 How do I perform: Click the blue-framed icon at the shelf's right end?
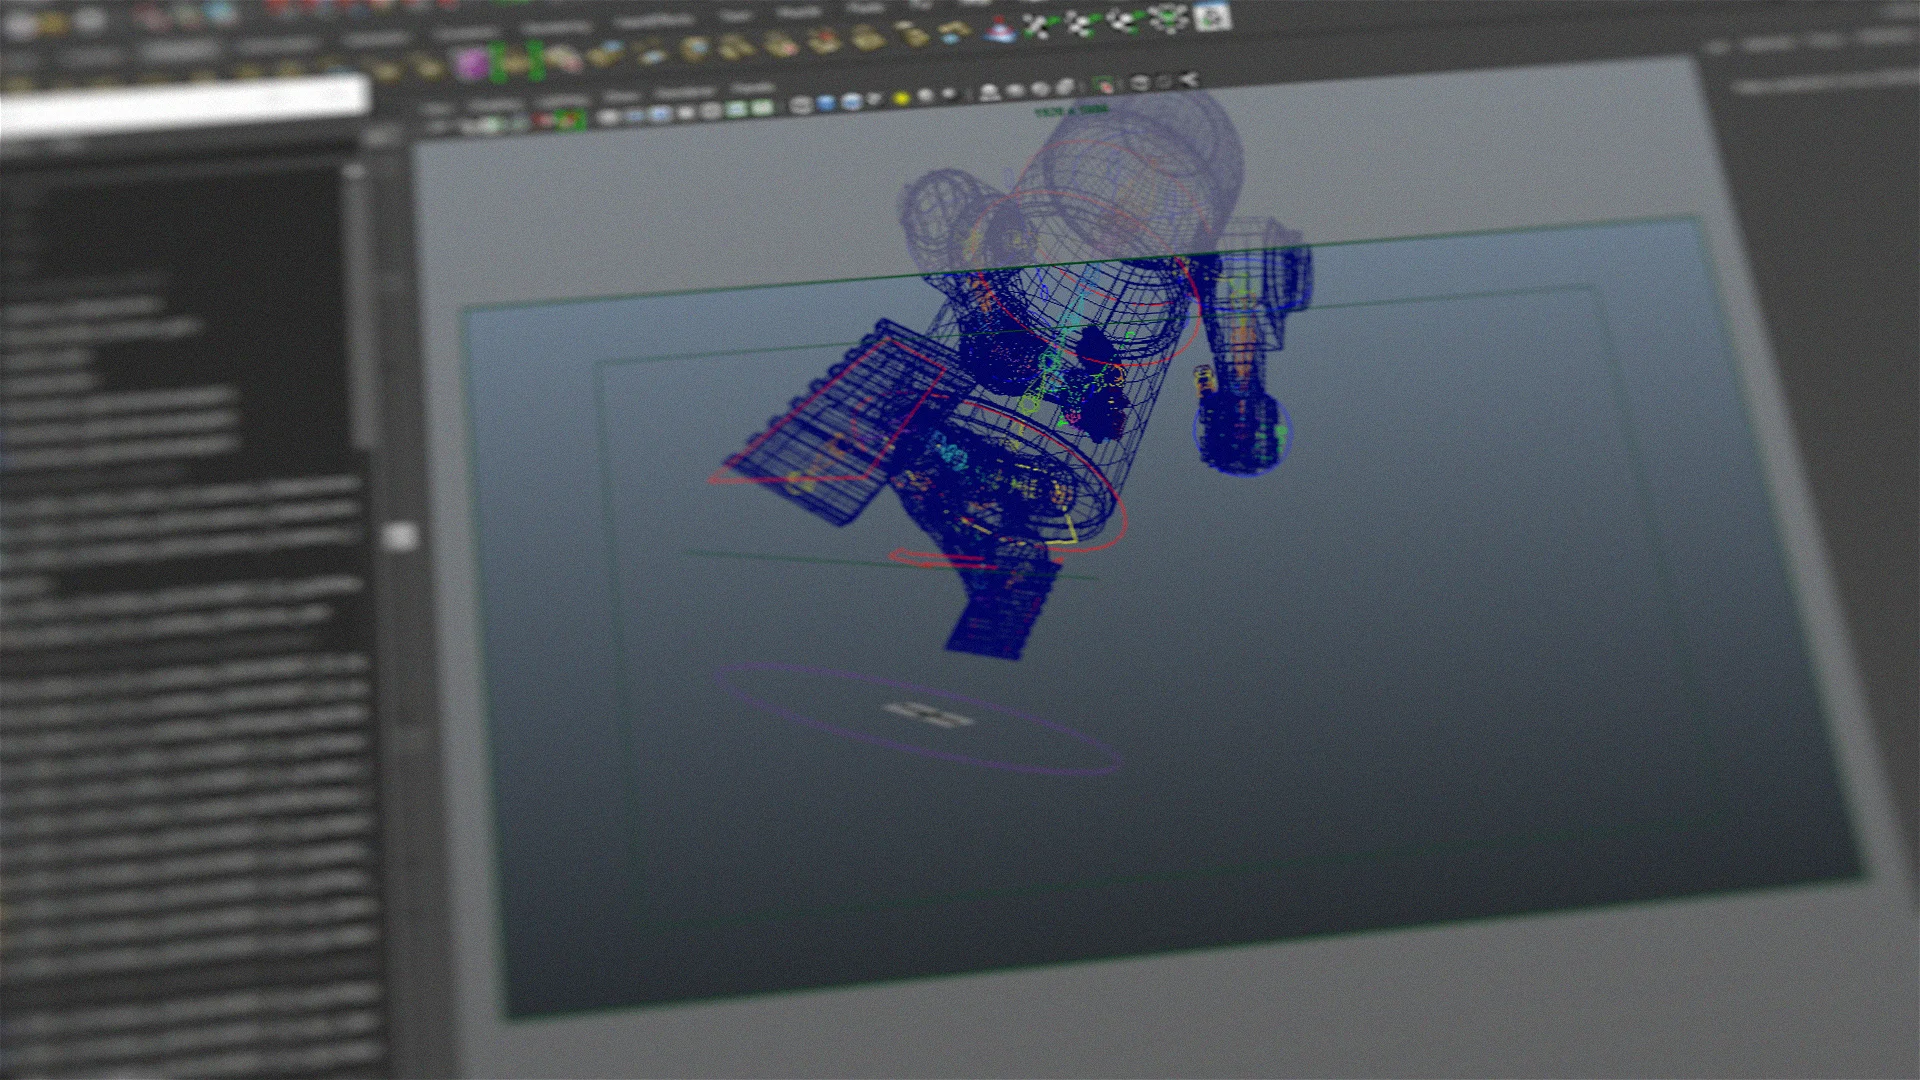[x=1214, y=16]
